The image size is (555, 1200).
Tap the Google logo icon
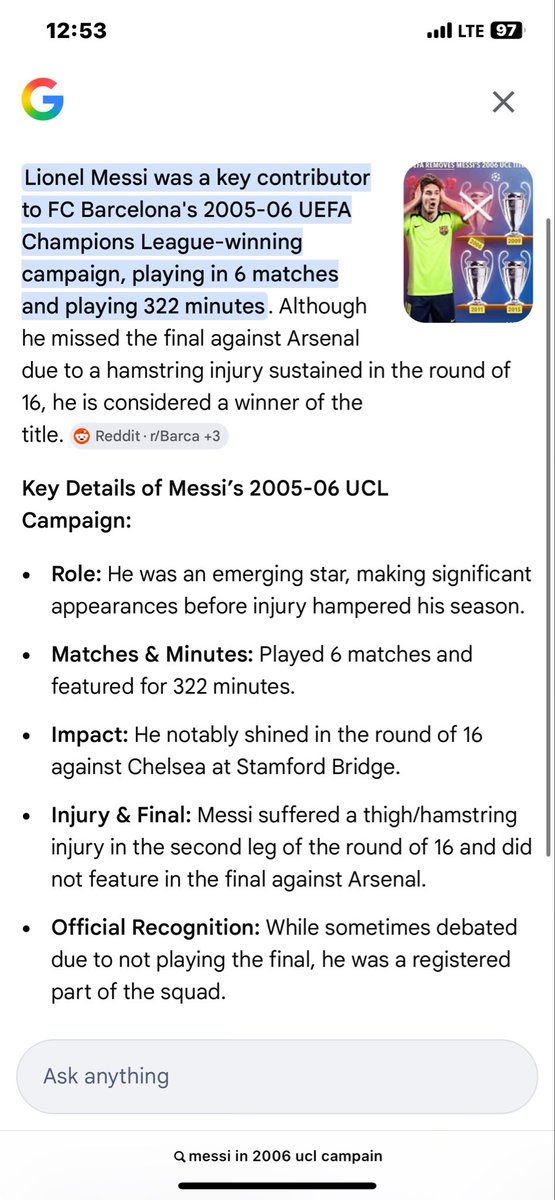coord(43,101)
